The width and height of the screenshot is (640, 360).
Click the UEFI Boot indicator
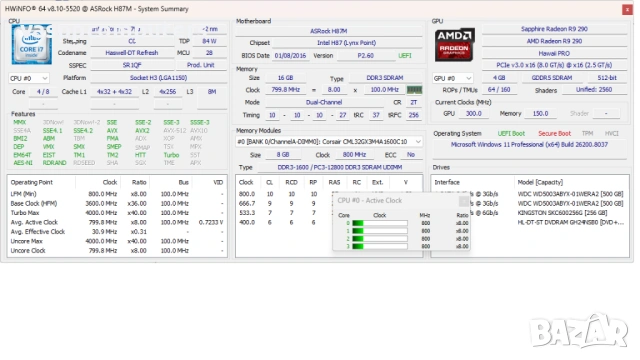pyautogui.click(x=511, y=133)
